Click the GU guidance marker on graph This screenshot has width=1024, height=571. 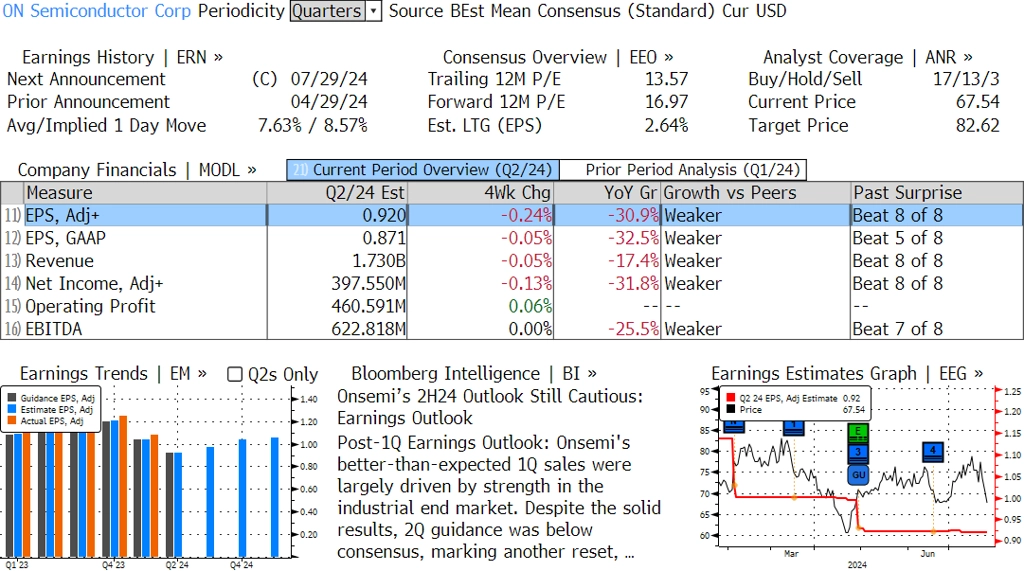tap(858, 475)
